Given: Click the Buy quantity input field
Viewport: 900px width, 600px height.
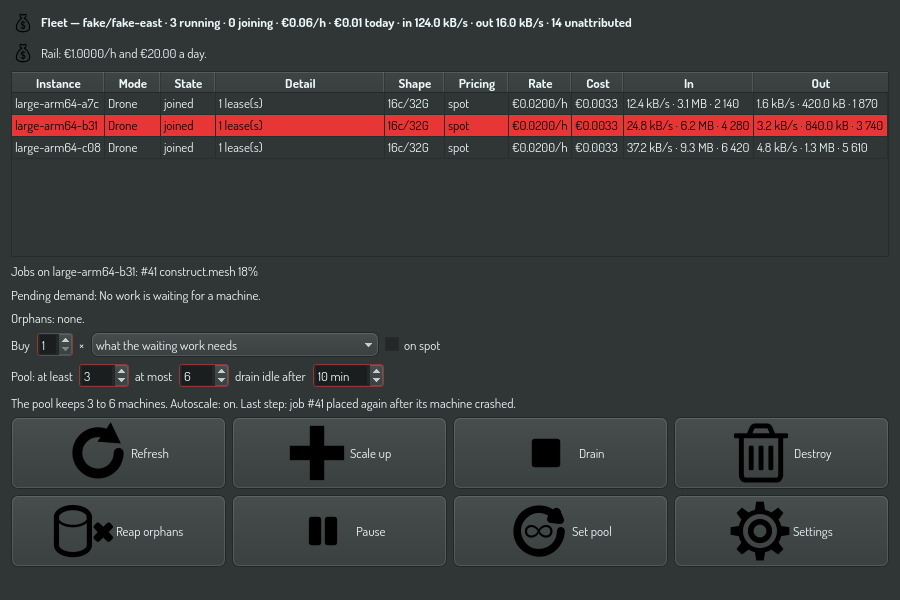Looking at the screenshot, I should [49, 345].
